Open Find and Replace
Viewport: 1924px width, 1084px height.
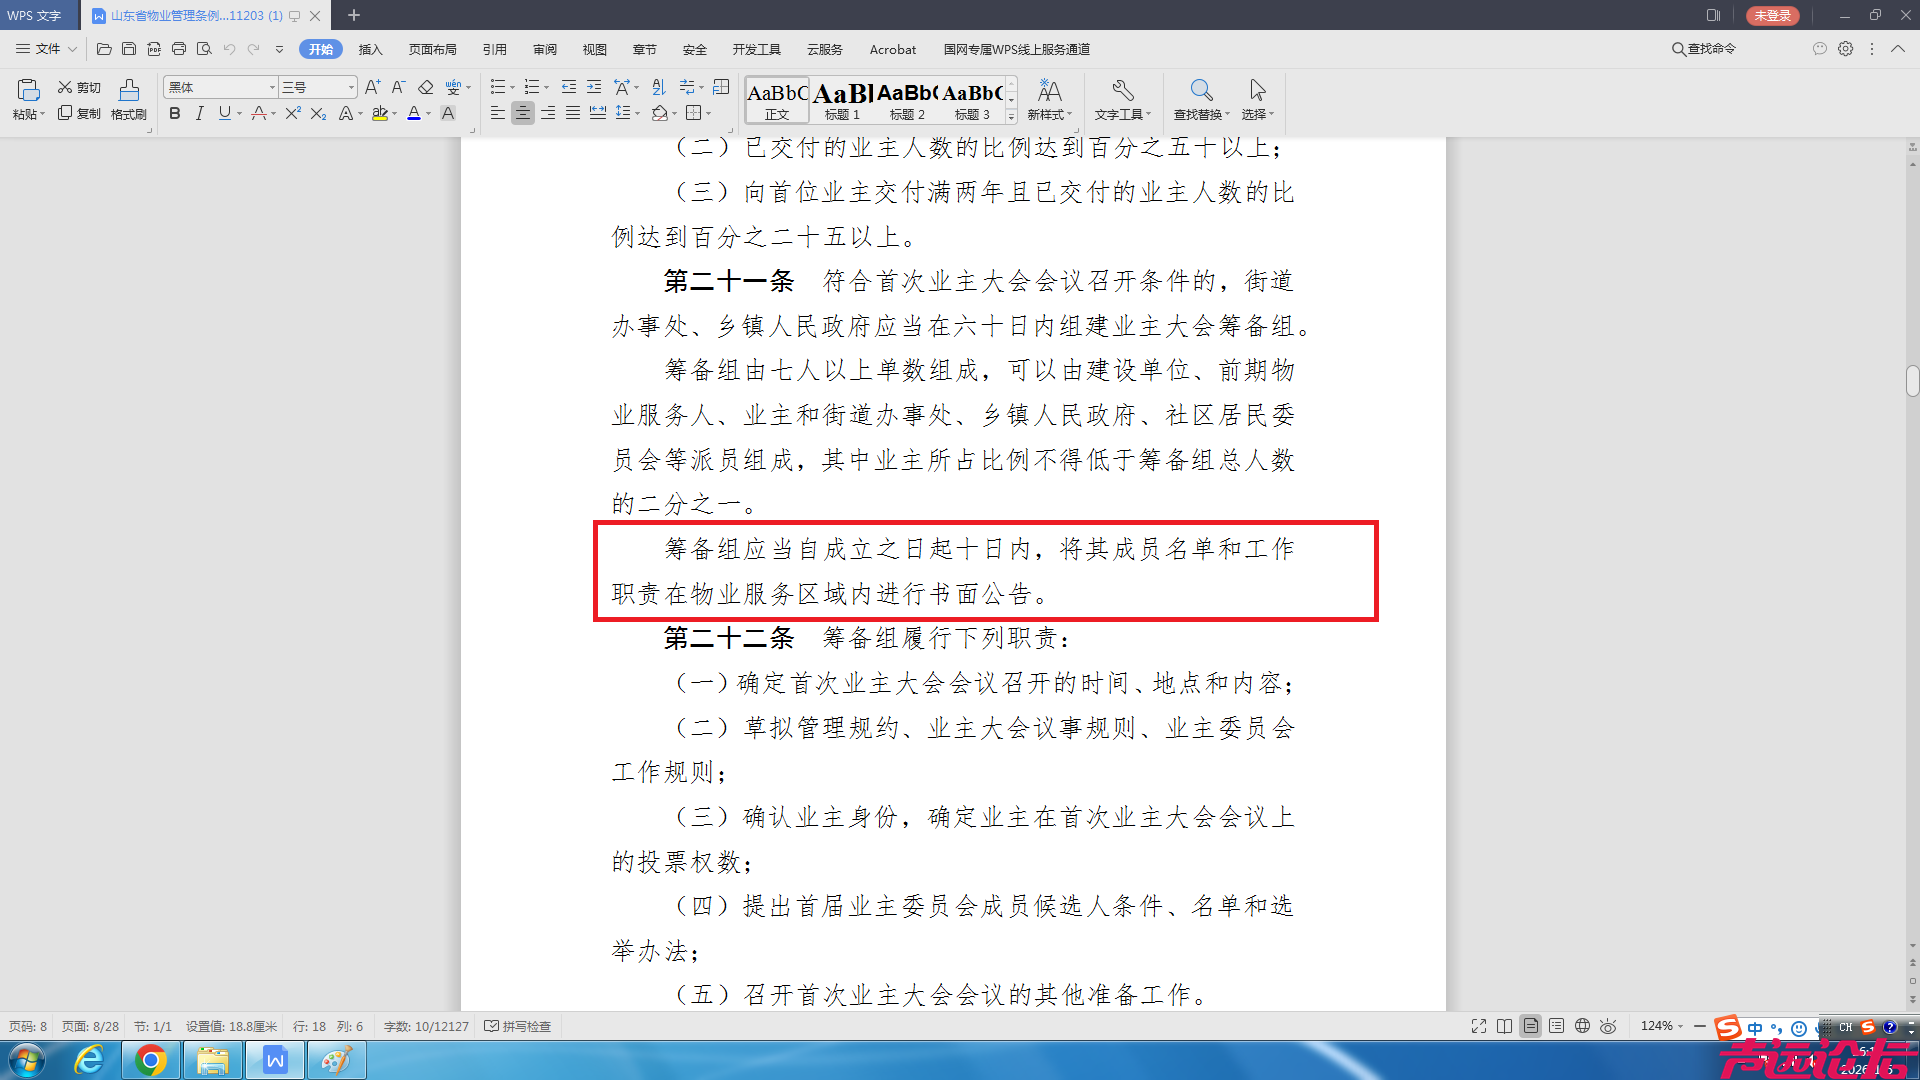click(1199, 100)
